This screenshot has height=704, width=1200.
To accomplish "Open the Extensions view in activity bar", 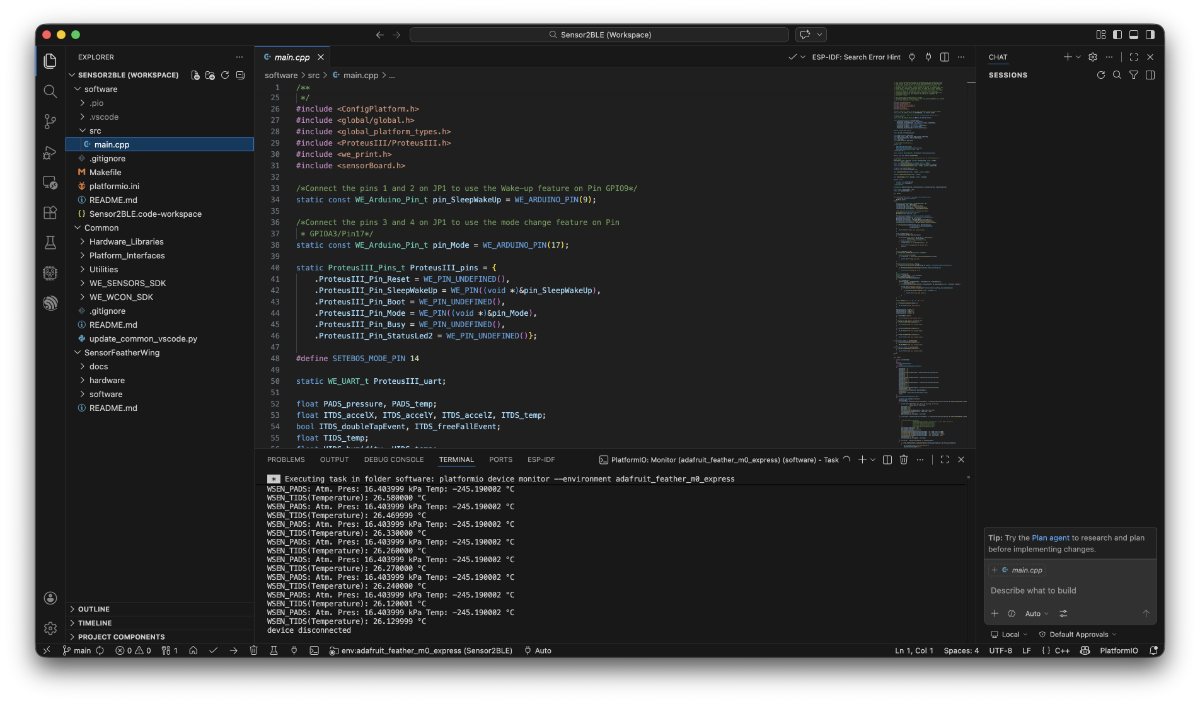I will [x=50, y=212].
